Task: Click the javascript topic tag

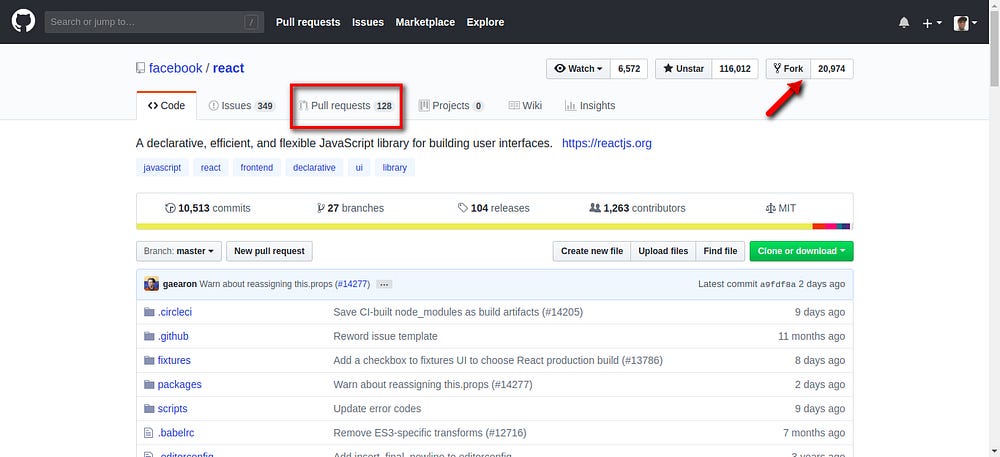Action: (x=162, y=168)
